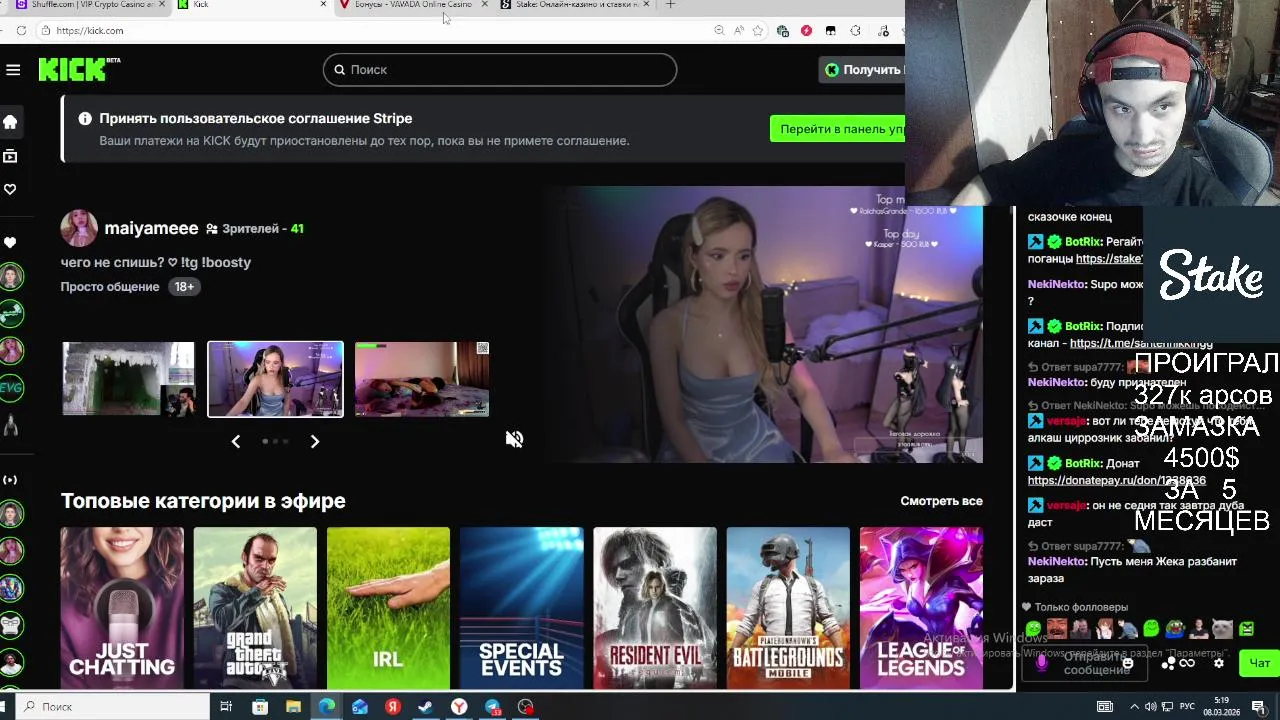Open the Just Chatting category card
This screenshot has height=720, width=1280.
[122, 608]
